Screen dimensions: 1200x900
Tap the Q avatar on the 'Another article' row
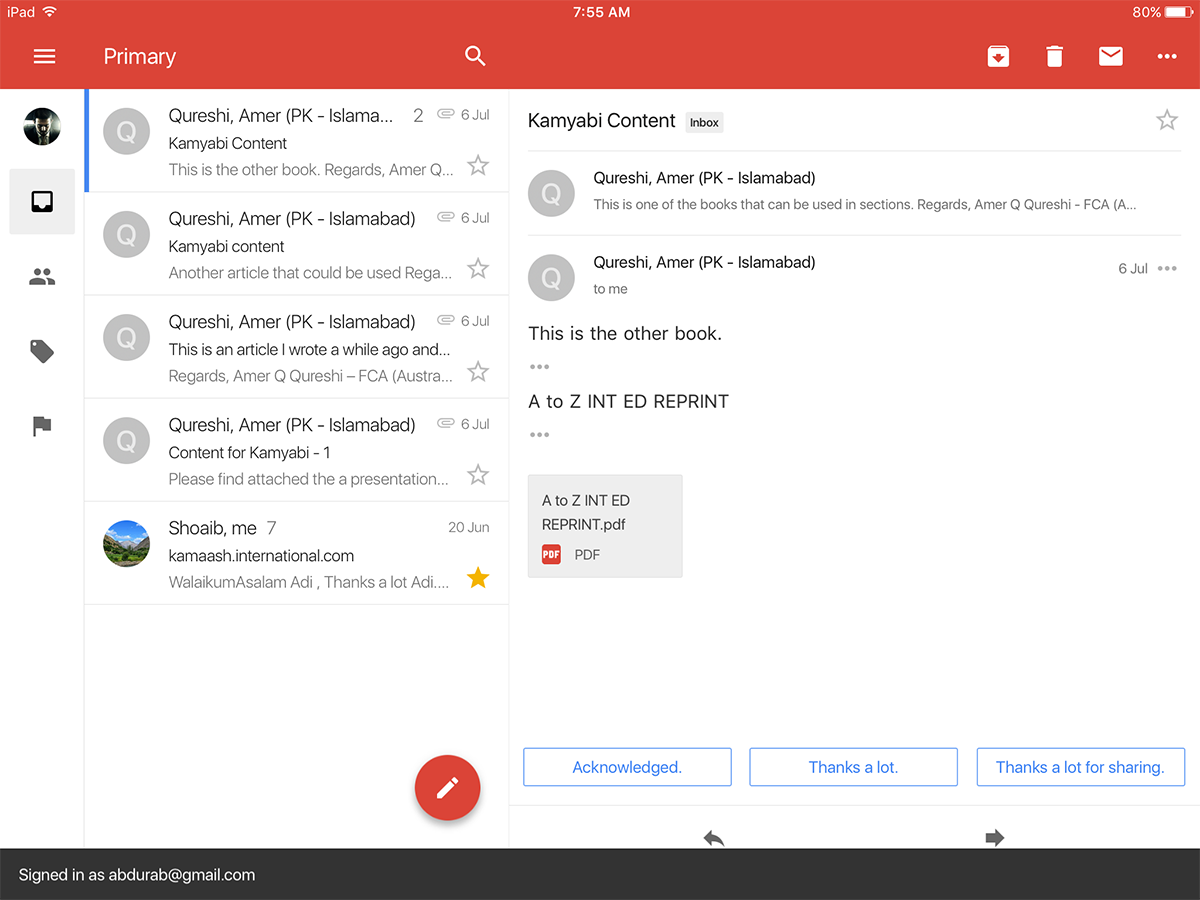click(127, 235)
